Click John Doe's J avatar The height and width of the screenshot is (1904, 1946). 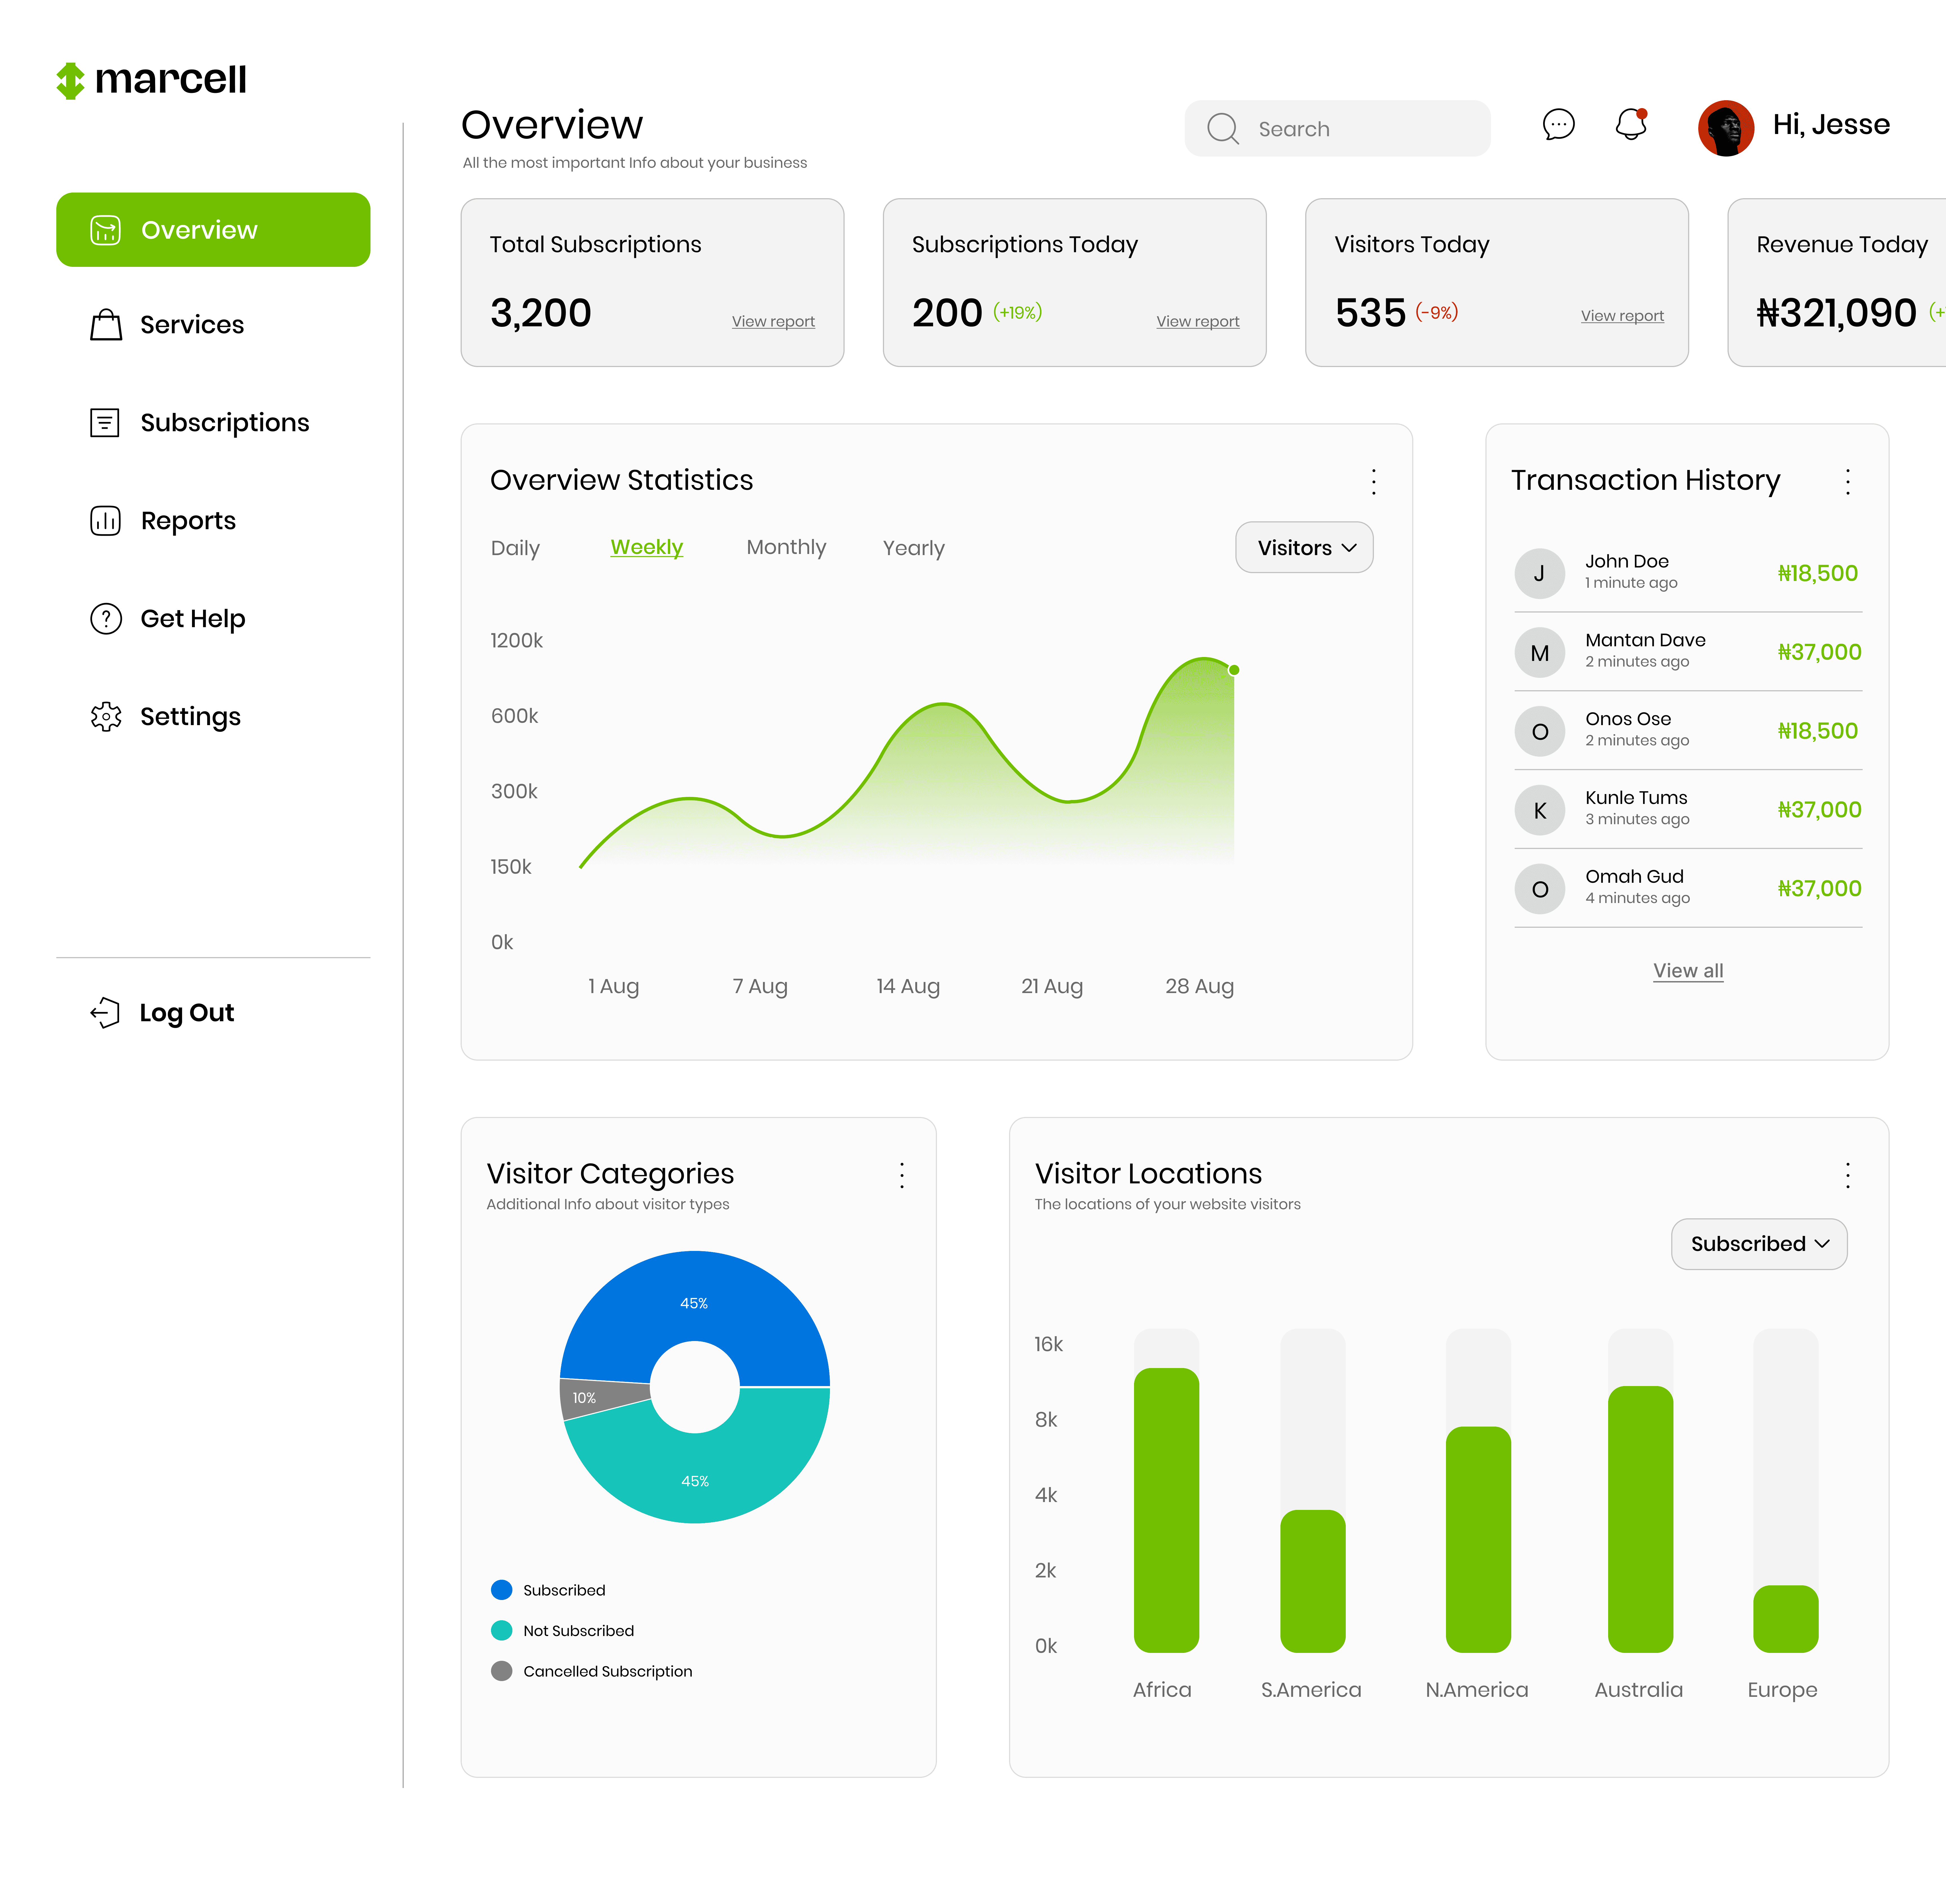[x=1540, y=574]
